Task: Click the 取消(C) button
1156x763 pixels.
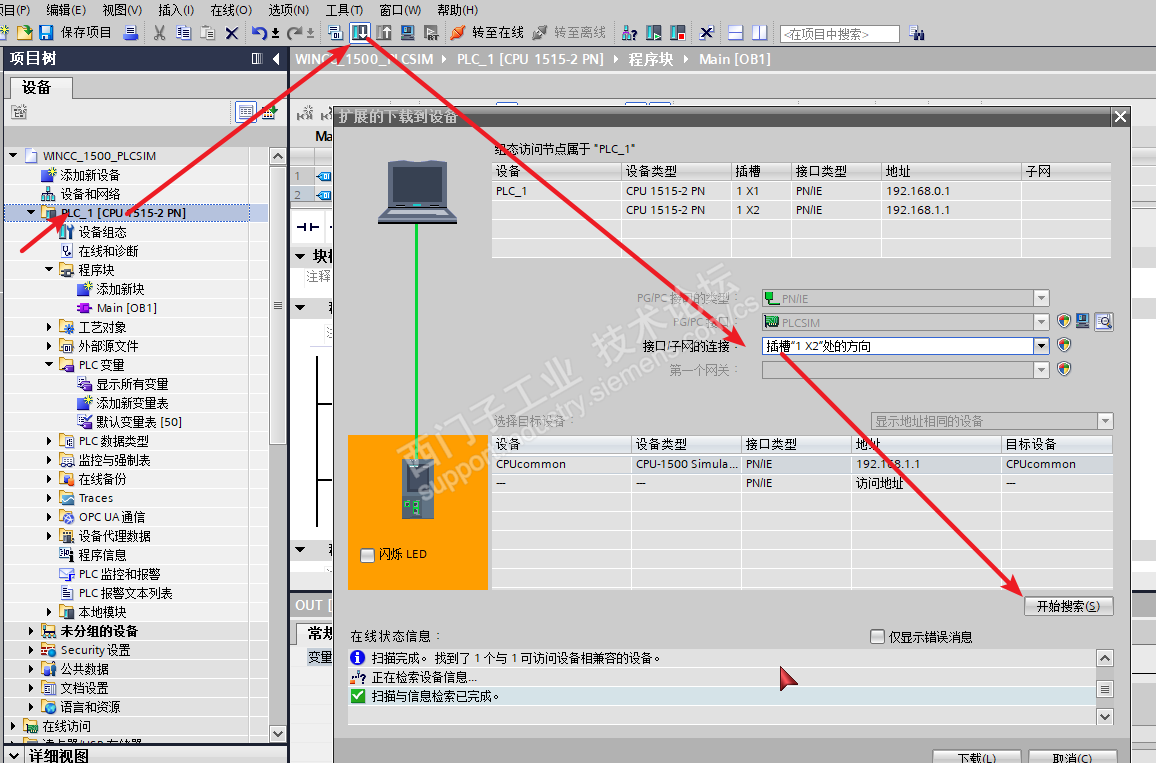Action: 1072,757
